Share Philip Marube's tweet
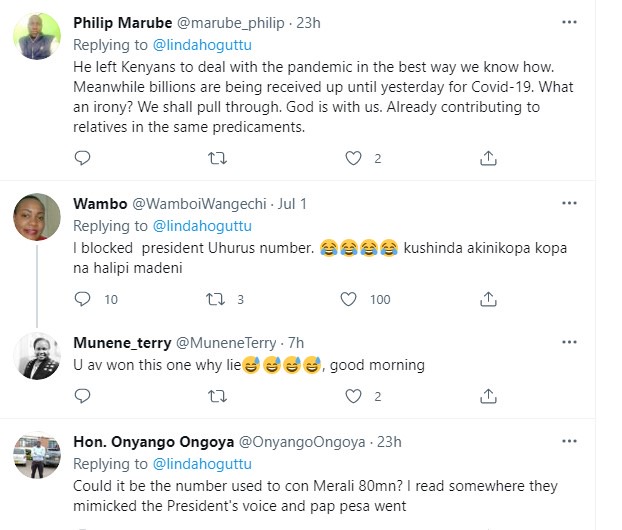Screen dimensions: 622x530 [x=489, y=158]
